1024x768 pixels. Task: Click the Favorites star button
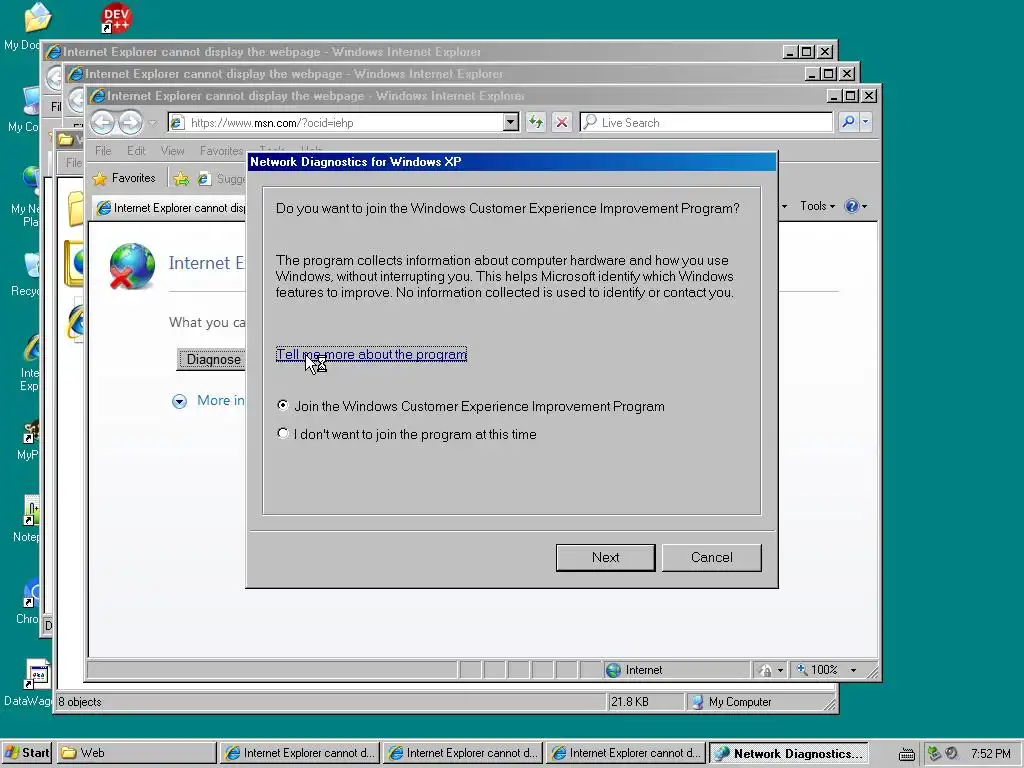(x=124, y=178)
